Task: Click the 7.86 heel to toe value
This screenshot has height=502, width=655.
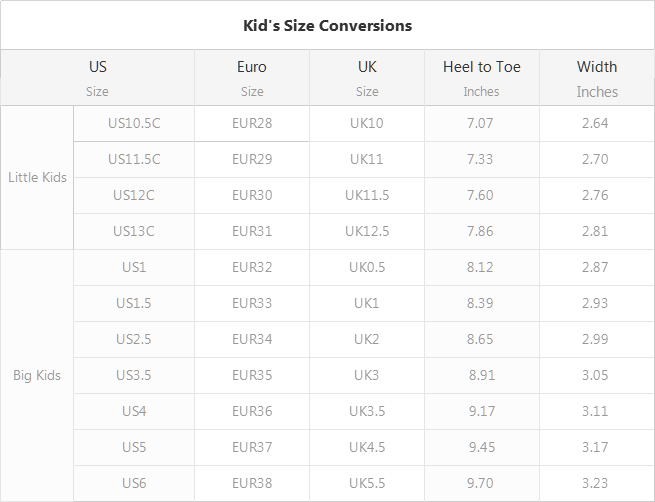Action: (482, 231)
